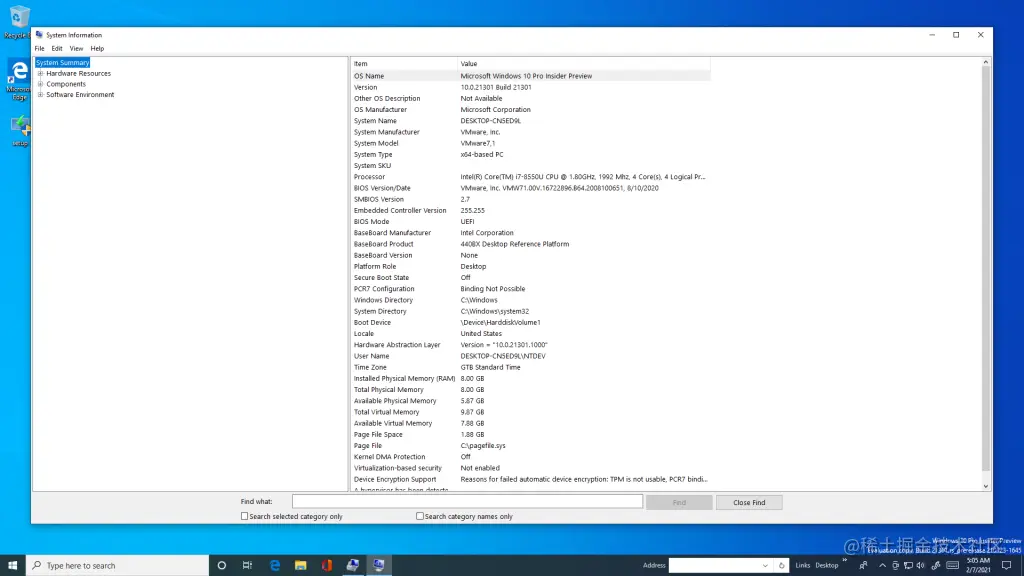Expand the Hardware Resources node
Image resolution: width=1024 pixels, height=576 pixels.
click(x=40, y=73)
